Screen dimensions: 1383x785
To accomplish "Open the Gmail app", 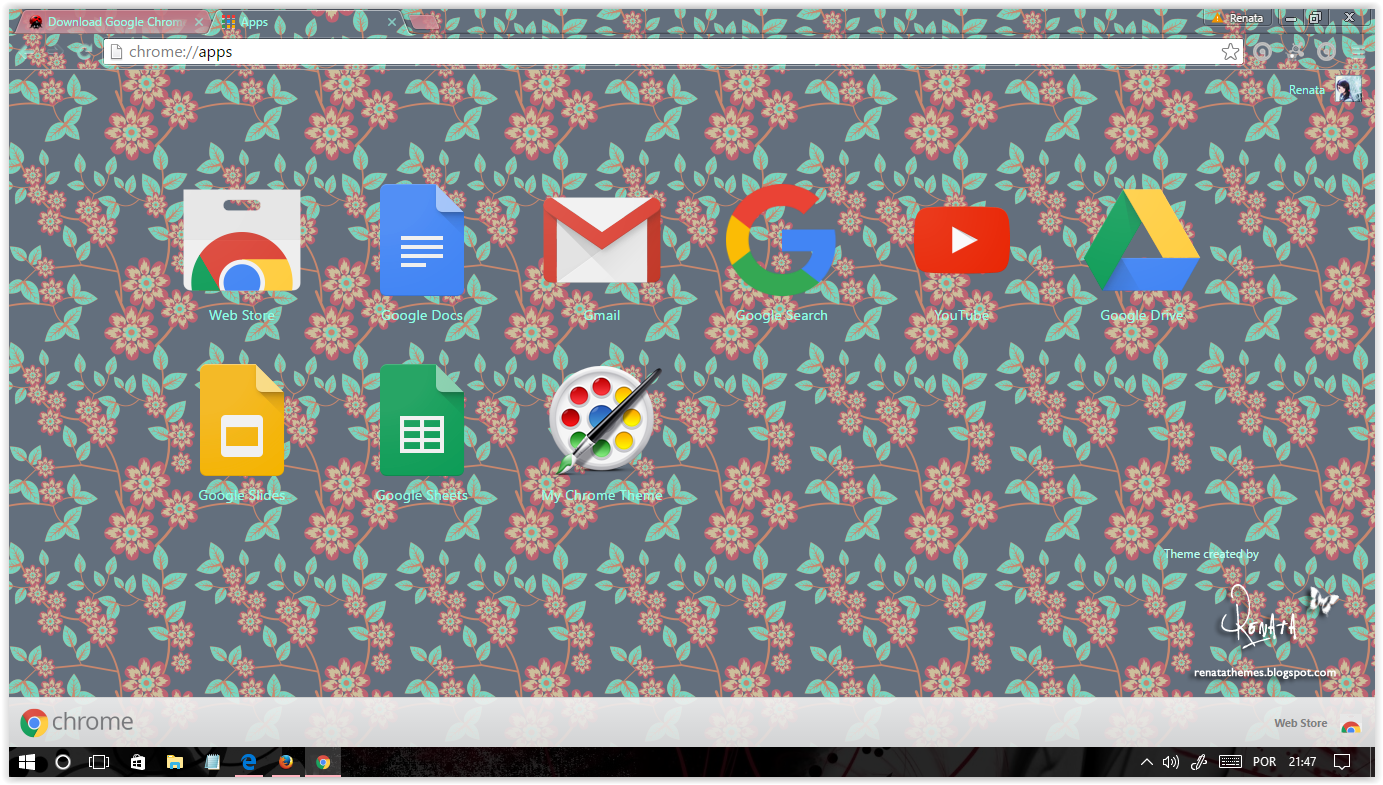I will point(601,240).
